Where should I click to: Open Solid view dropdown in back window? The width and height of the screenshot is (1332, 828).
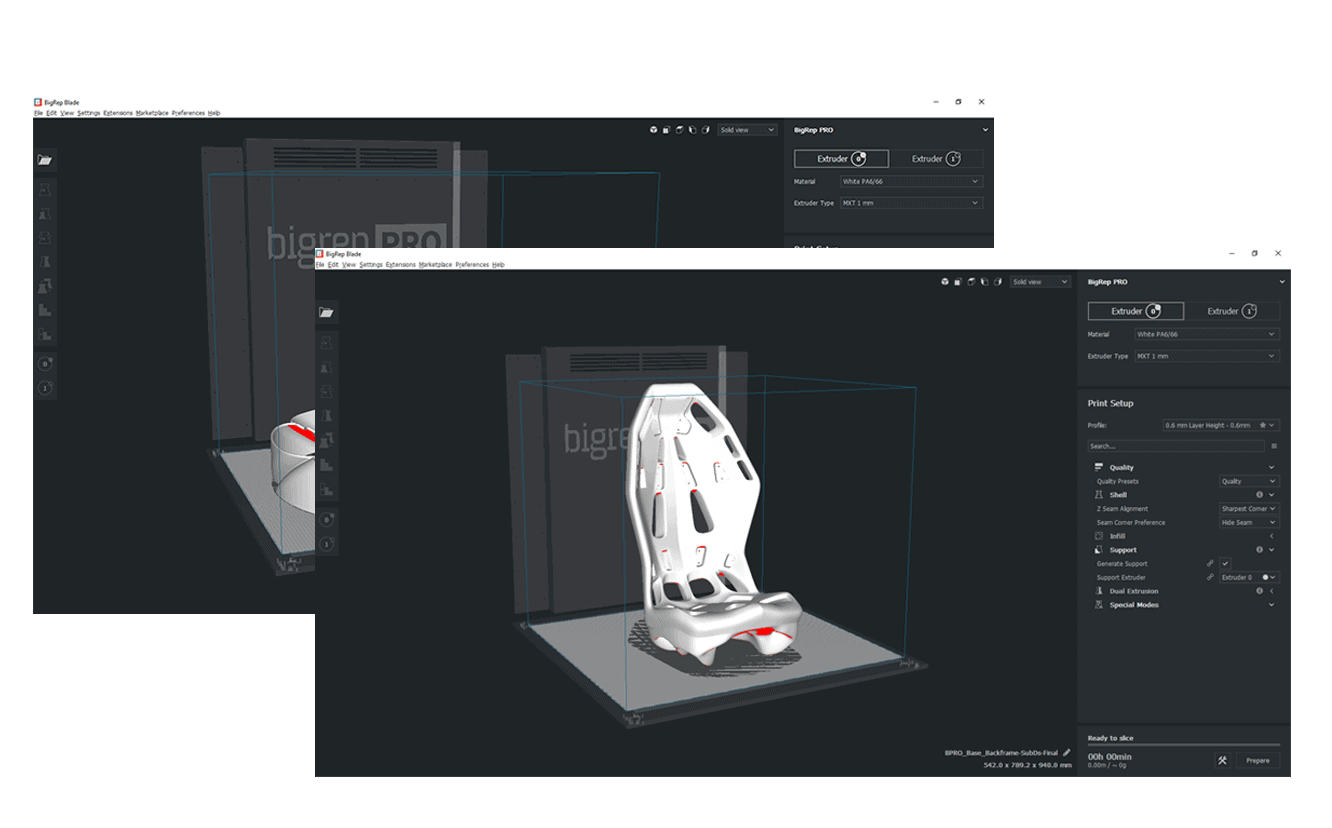click(747, 130)
